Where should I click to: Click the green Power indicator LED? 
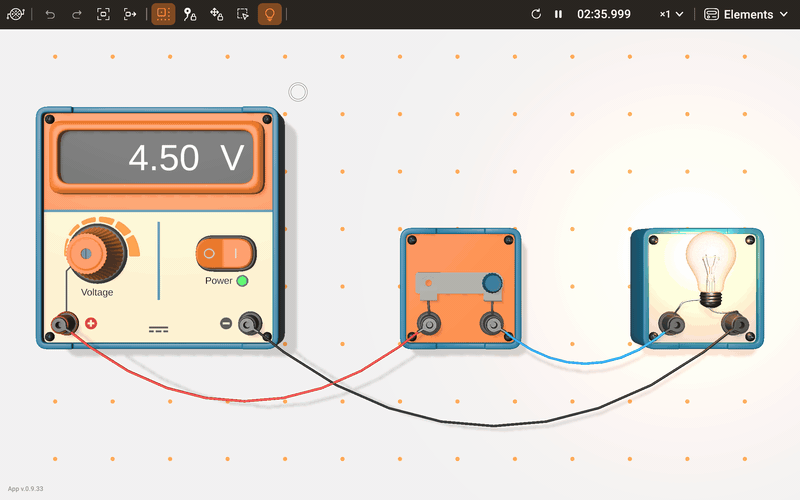[x=242, y=281]
